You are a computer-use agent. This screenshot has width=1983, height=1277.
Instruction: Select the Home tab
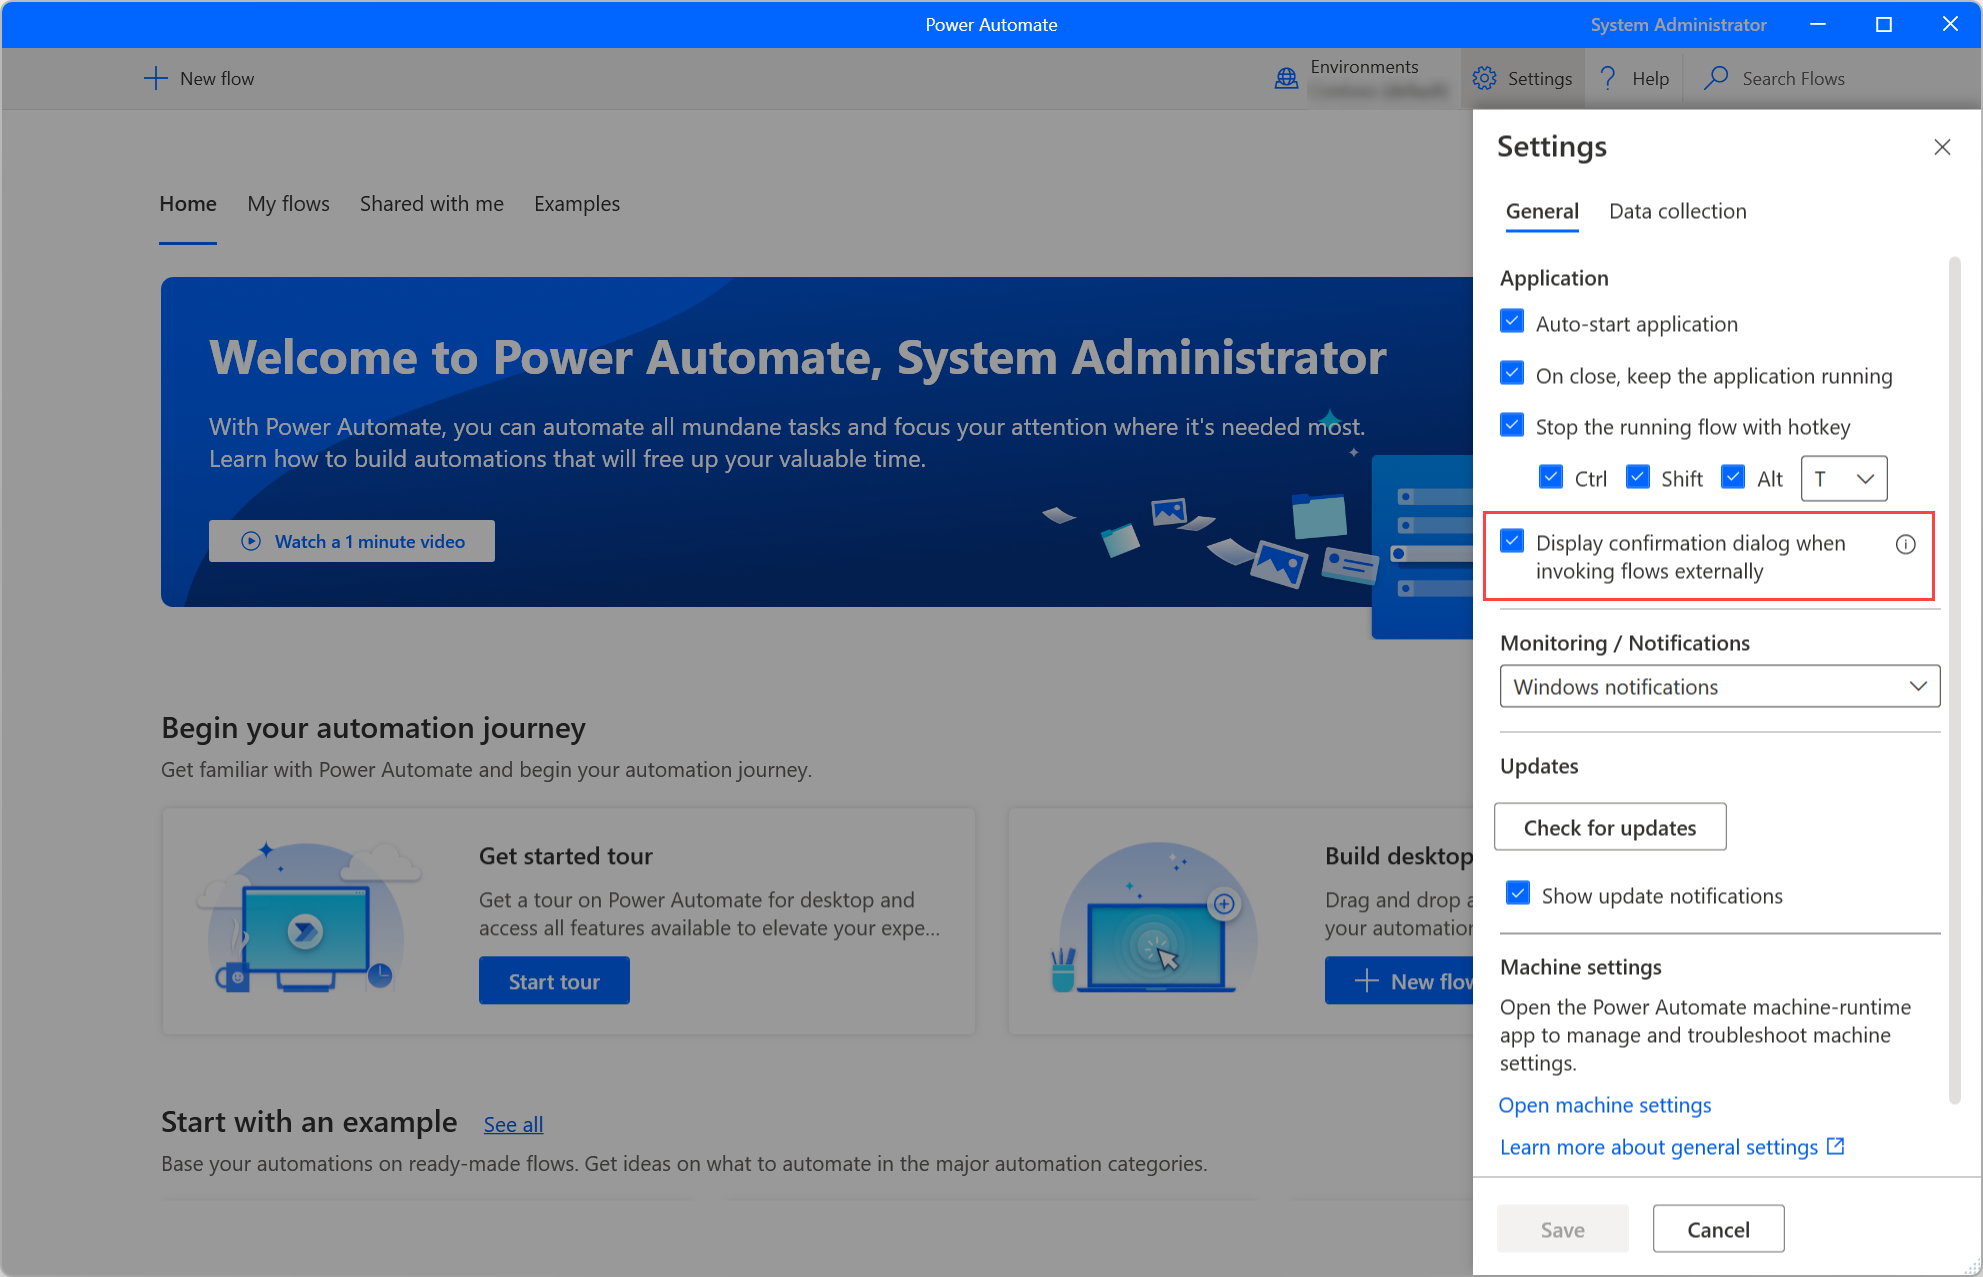[x=186, y=204]
